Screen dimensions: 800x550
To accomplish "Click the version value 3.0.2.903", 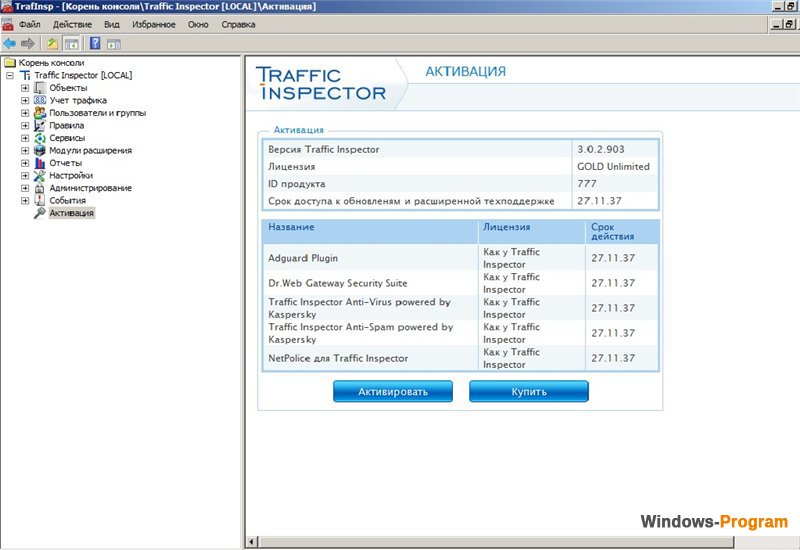I will pos(601,149).
